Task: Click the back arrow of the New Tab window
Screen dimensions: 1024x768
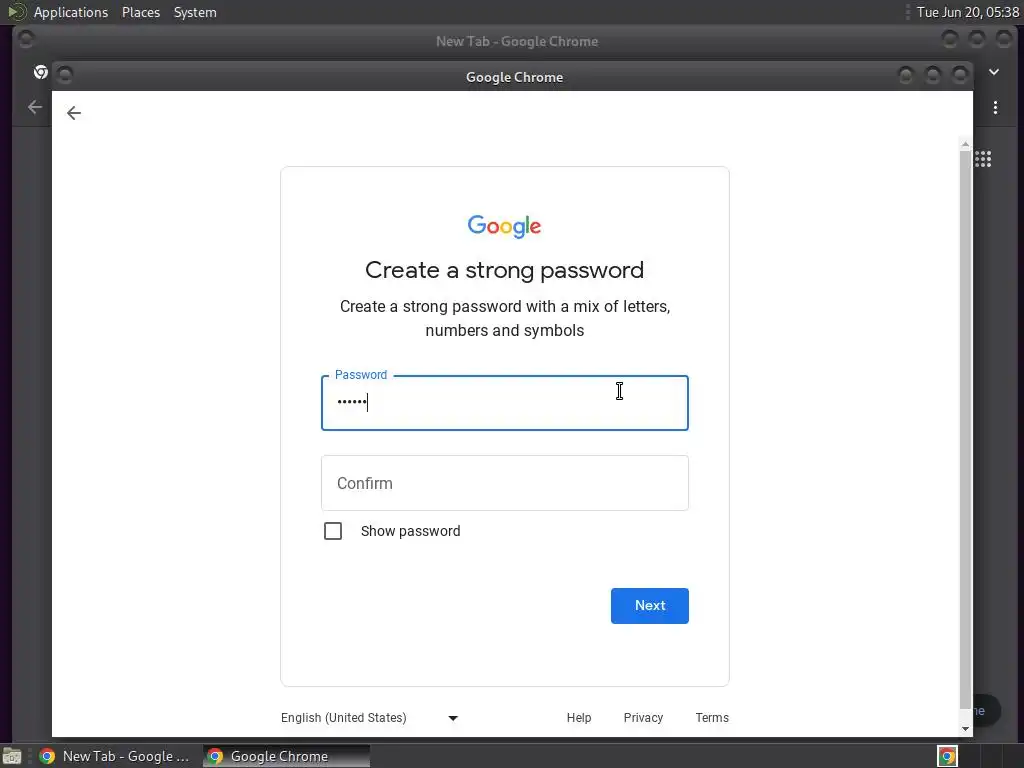Action: click(35, 107)
